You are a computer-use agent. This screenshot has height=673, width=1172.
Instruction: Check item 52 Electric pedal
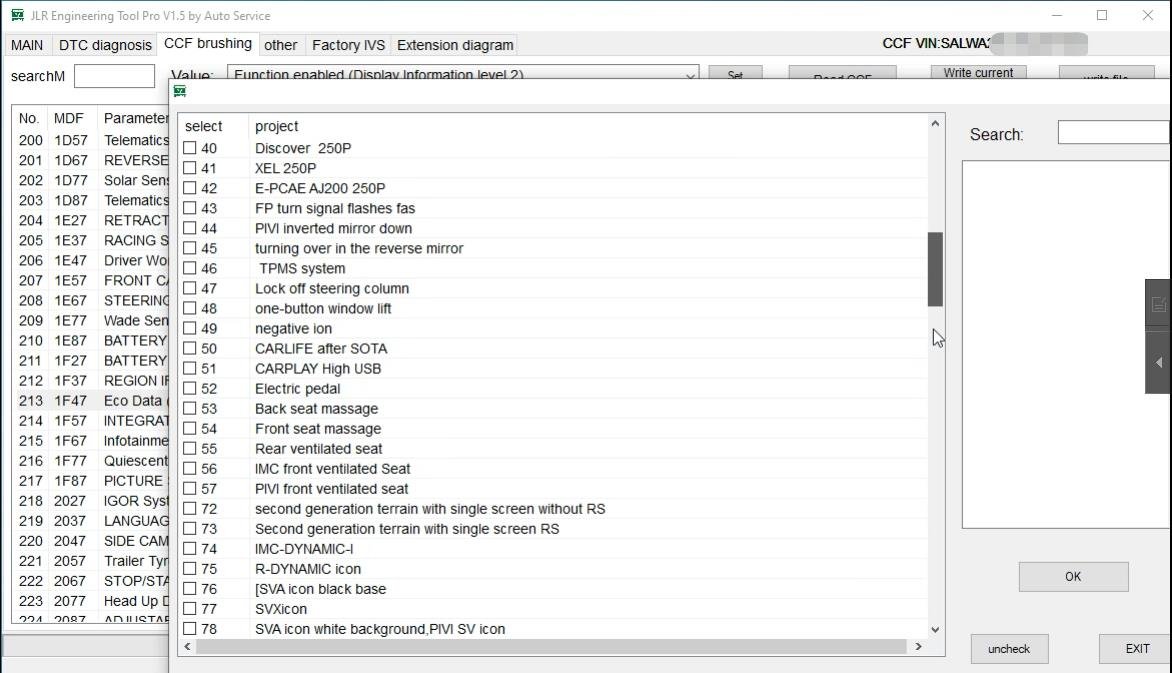pyautogui.click(x=190, y=389)
